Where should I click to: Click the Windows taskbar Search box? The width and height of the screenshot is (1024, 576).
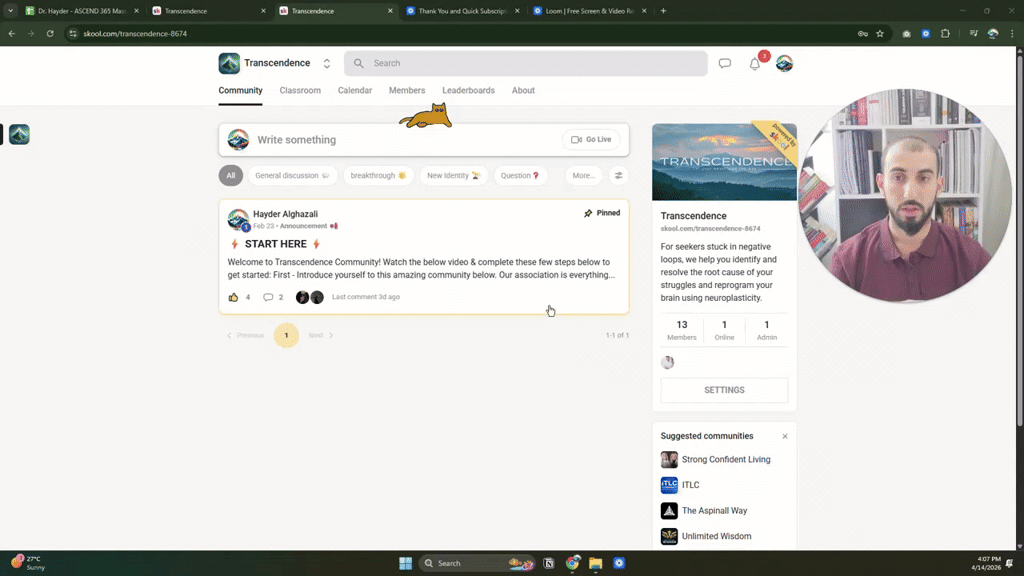tap(477, 563)
